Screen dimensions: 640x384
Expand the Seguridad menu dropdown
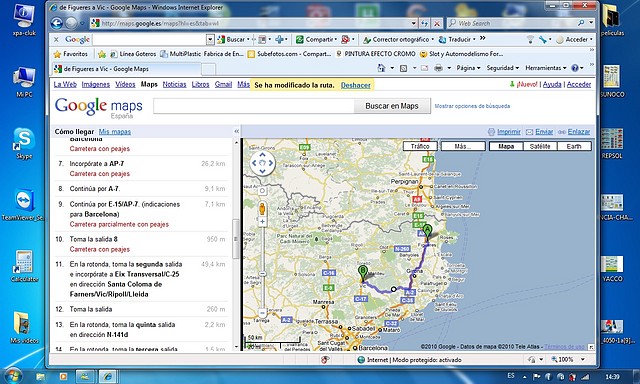pos(502,68)
